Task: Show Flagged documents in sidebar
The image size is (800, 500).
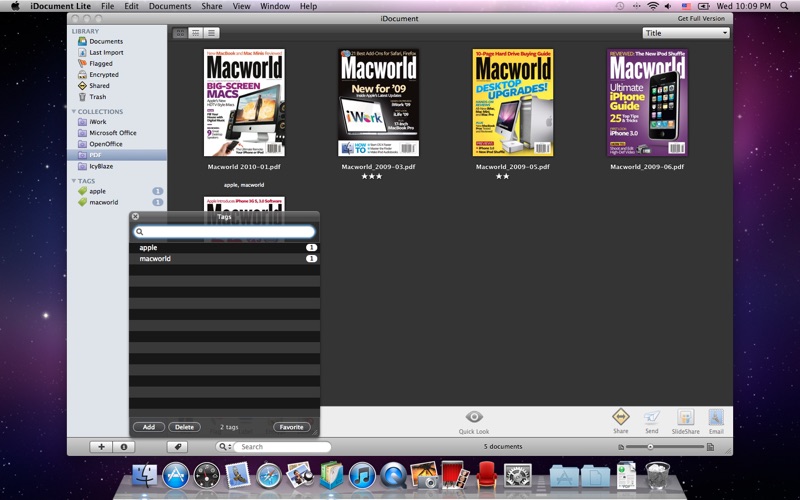Action: click(x=101, y=64)
